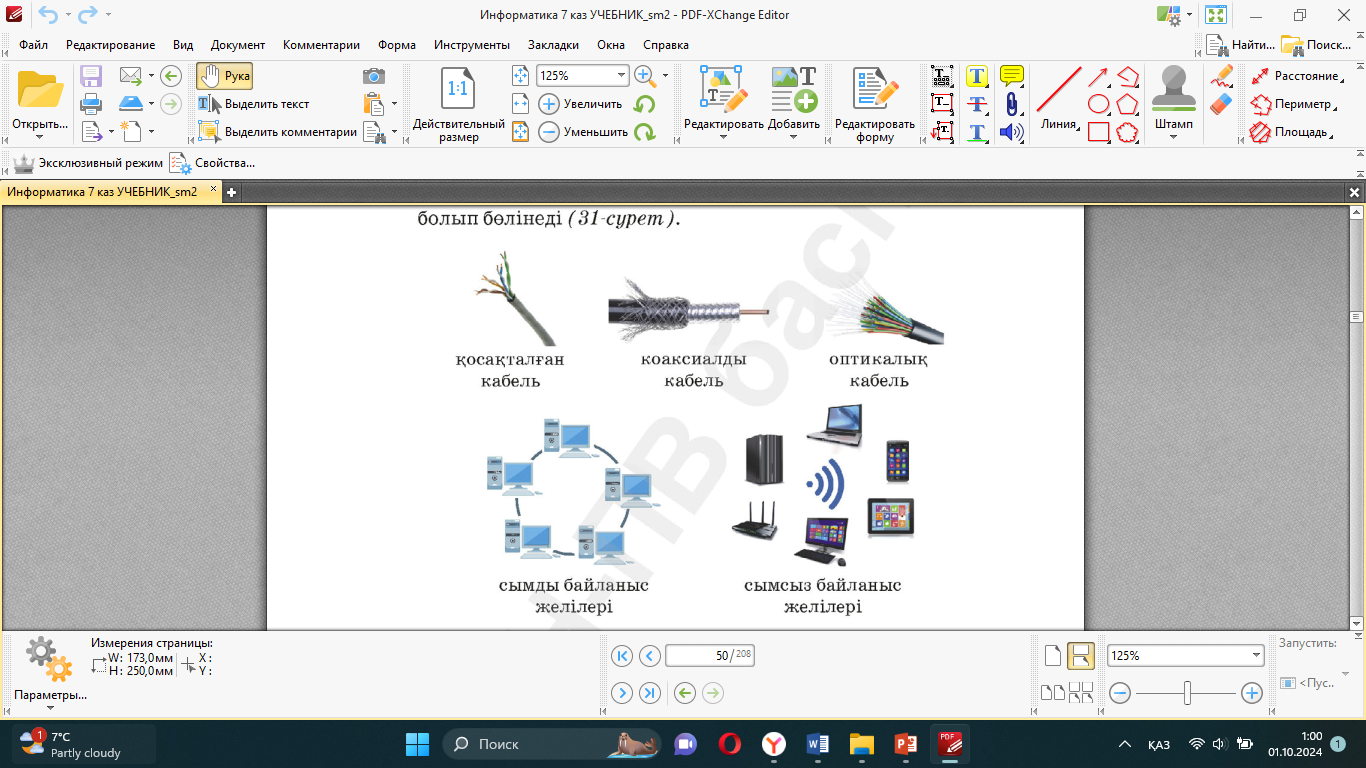1366x768 pixels.
Task: Open the bottom zoom percentage combo box
Action: pos(1186,656)
